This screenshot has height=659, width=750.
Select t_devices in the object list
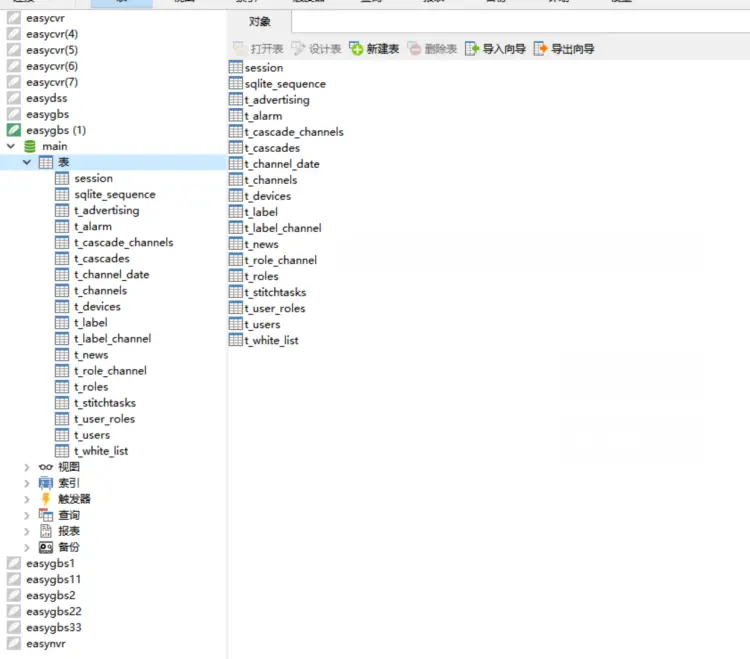(x=268, y=196)
